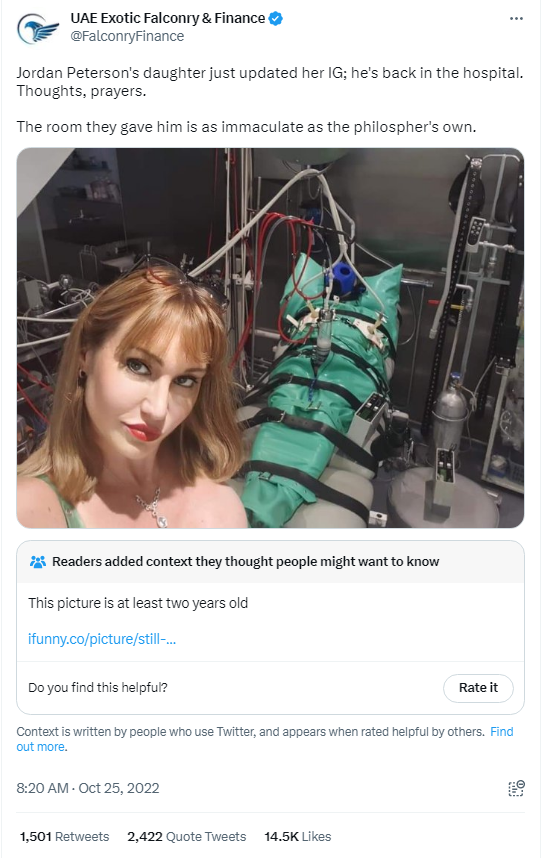This screenshot has width=544, height=858.
Task: Click the Rate it button
Action: coord(478,687)
